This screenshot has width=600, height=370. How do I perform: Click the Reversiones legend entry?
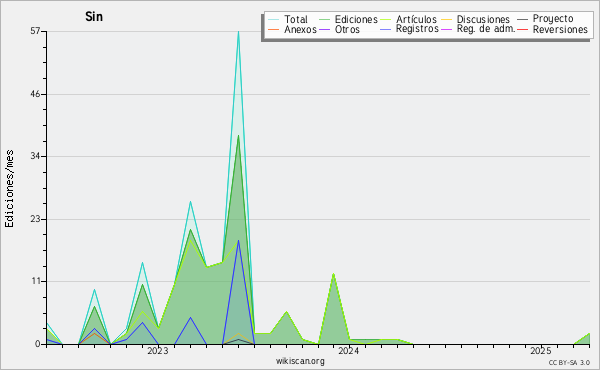coord(560,29)
